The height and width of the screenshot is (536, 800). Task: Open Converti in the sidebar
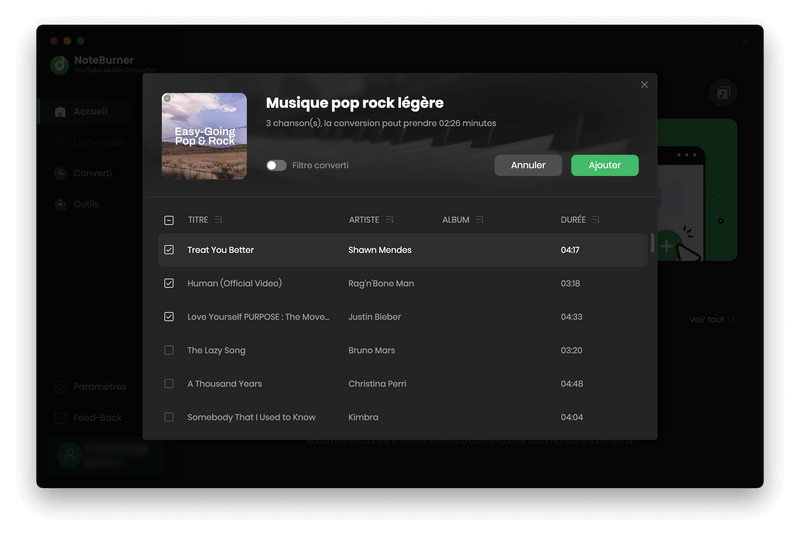coord(83,173)
